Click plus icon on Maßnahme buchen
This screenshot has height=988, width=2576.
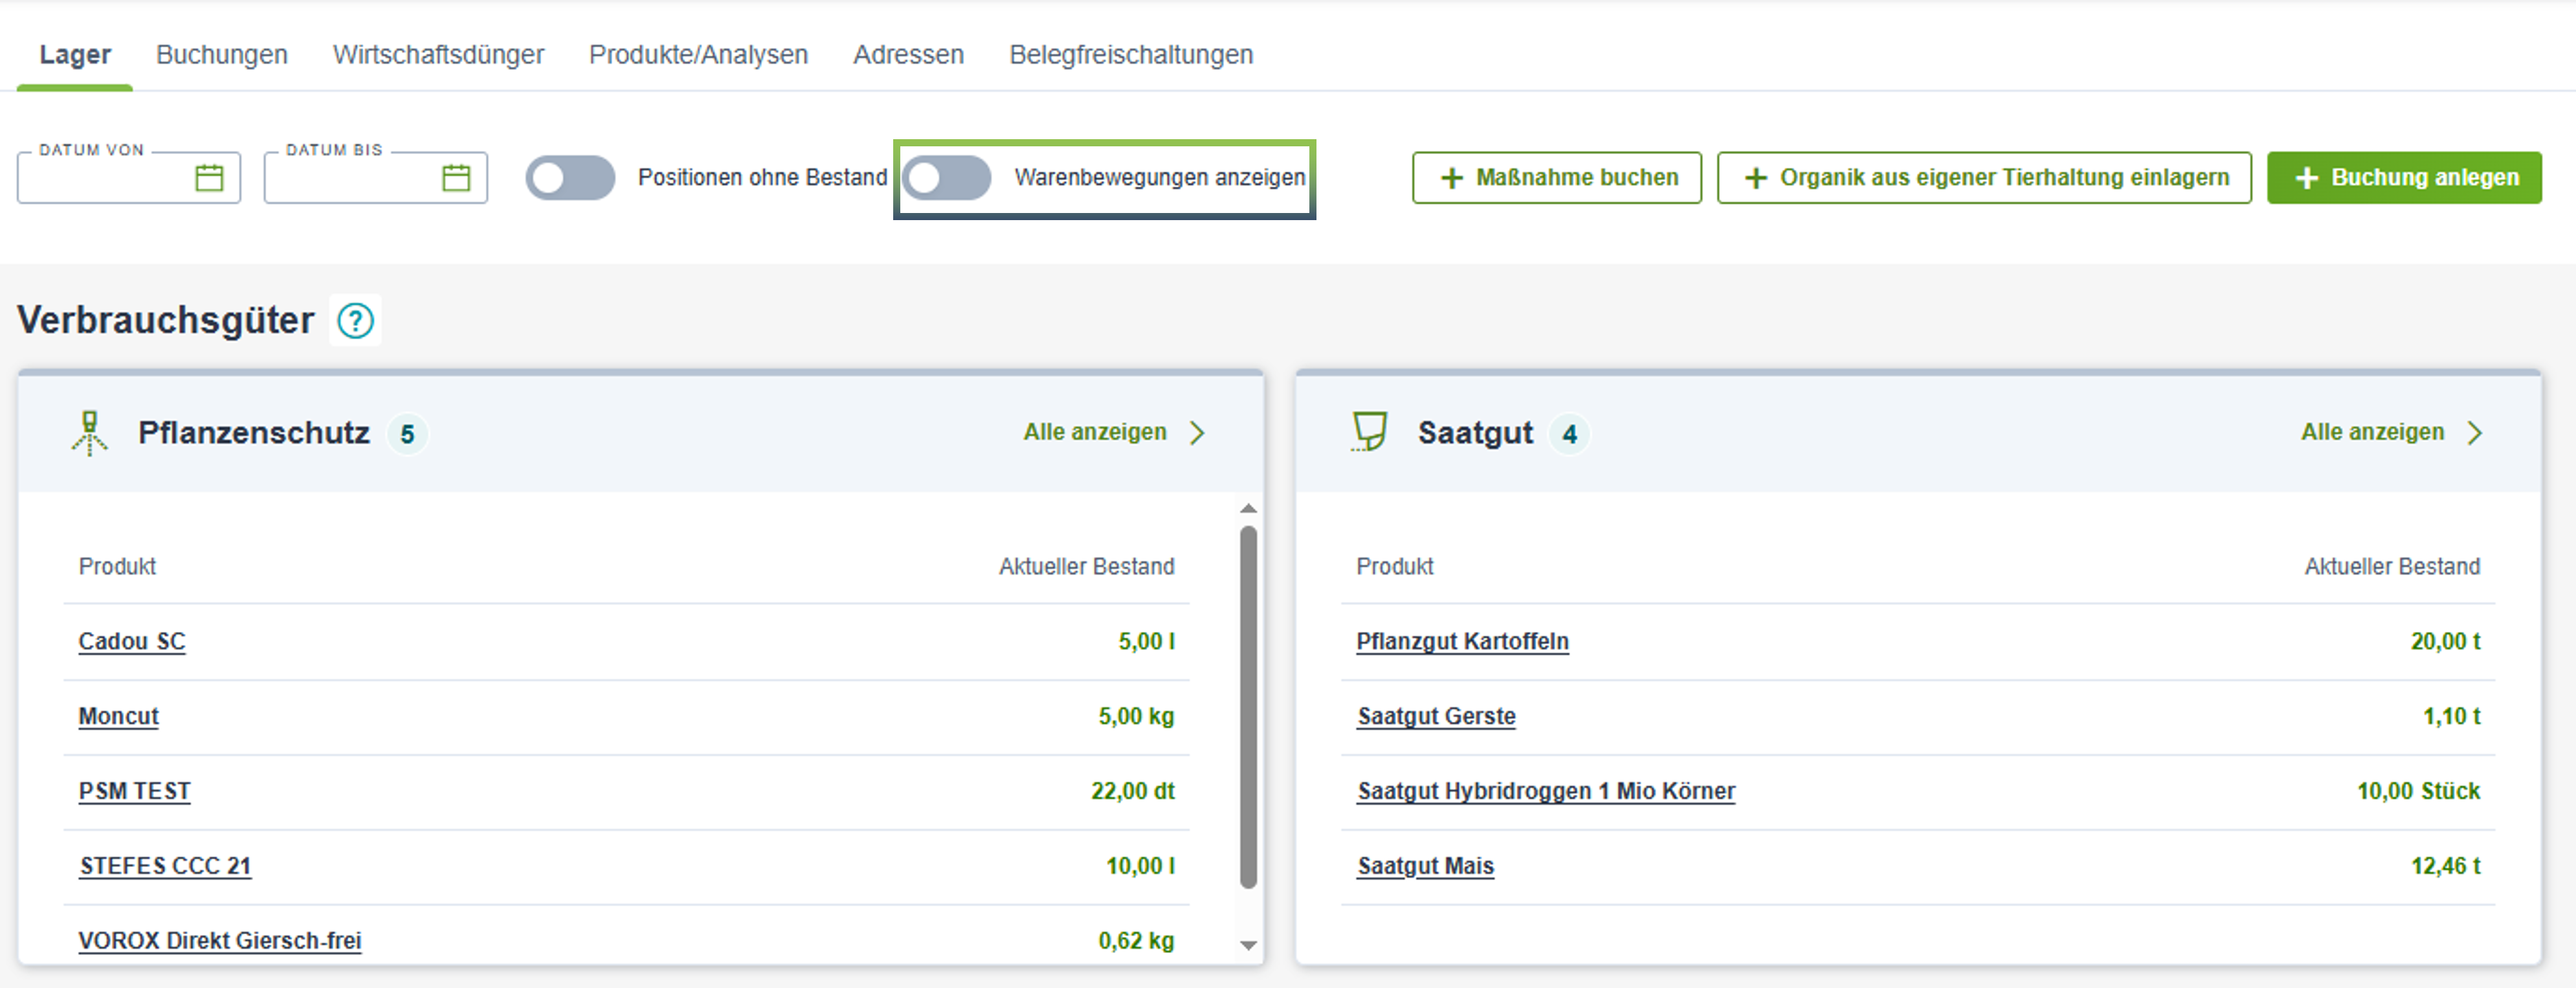[1451, 178]
